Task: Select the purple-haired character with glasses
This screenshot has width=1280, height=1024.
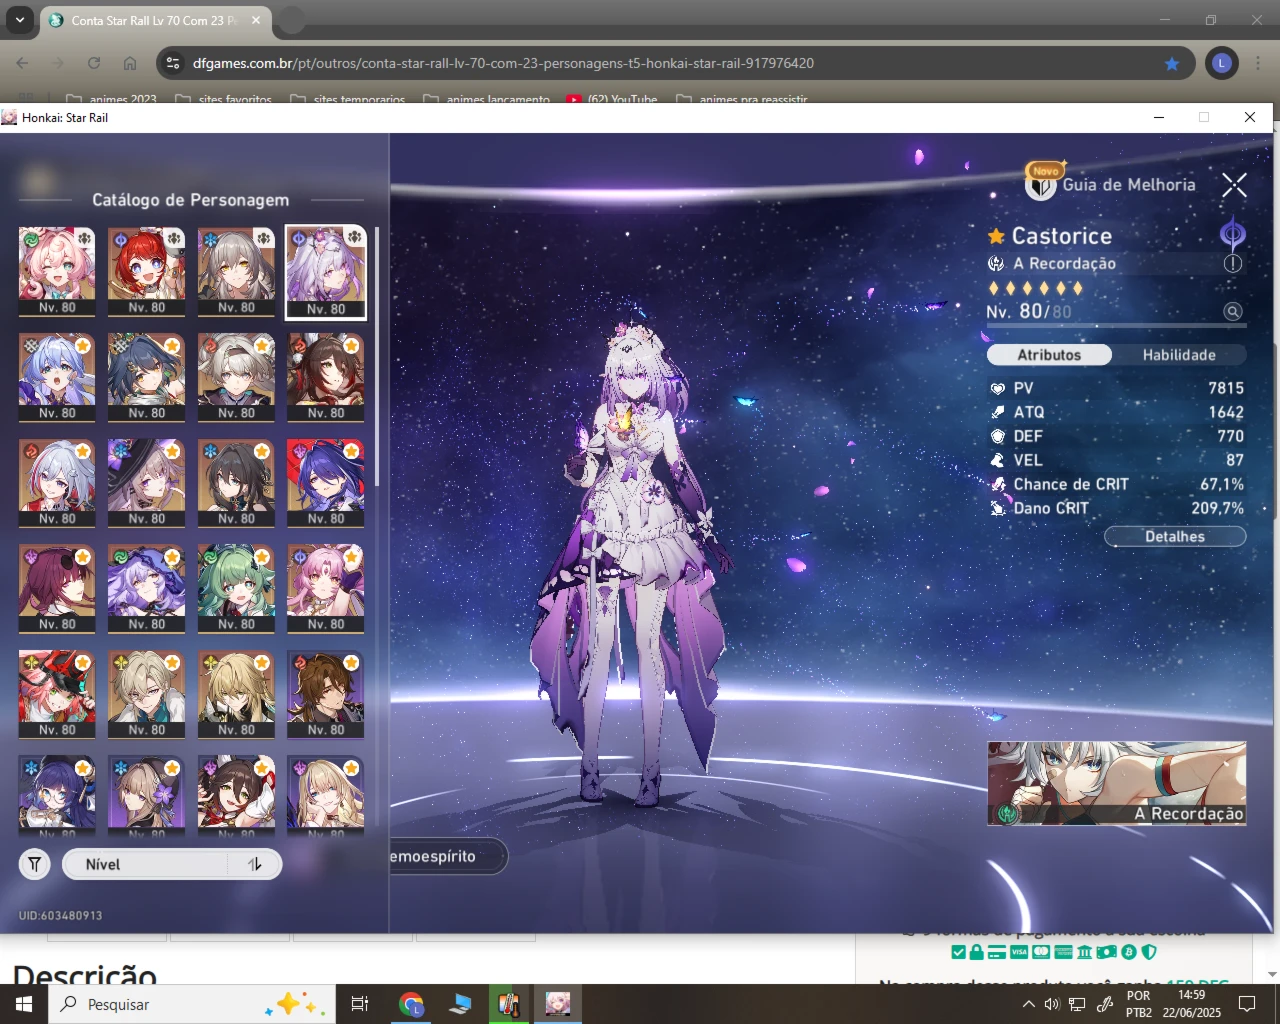Action: [57, 795]
